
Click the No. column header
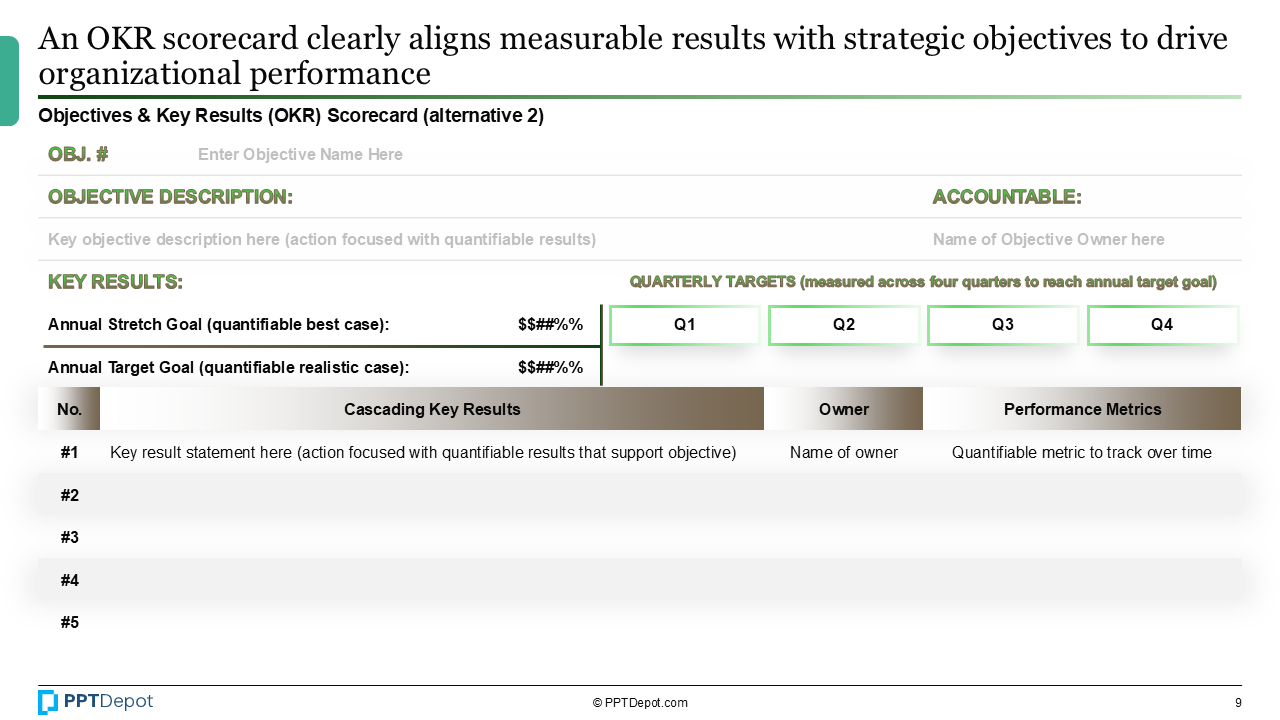69,409
